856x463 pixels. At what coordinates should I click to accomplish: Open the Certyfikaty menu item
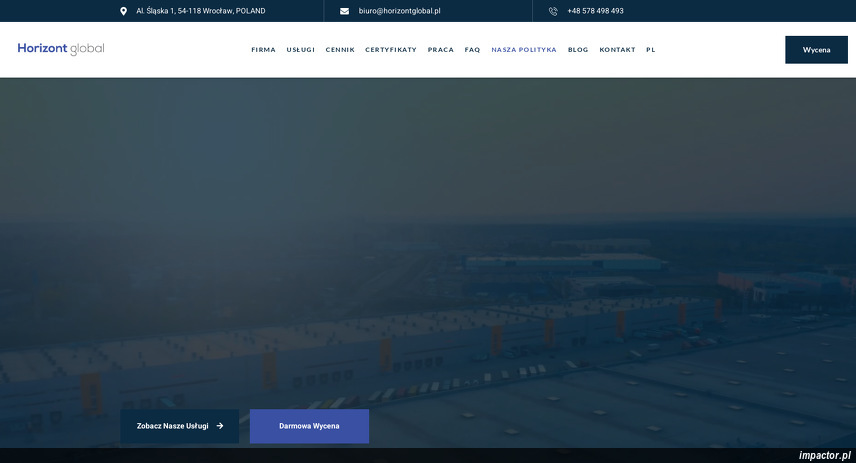[x=391, y=49]
